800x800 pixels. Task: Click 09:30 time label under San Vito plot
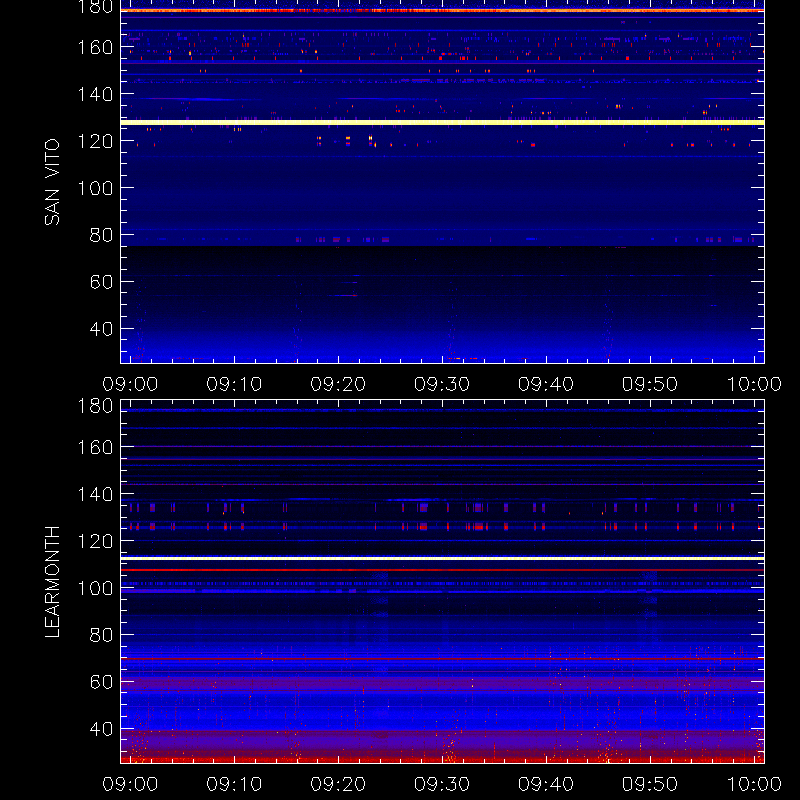442,384
